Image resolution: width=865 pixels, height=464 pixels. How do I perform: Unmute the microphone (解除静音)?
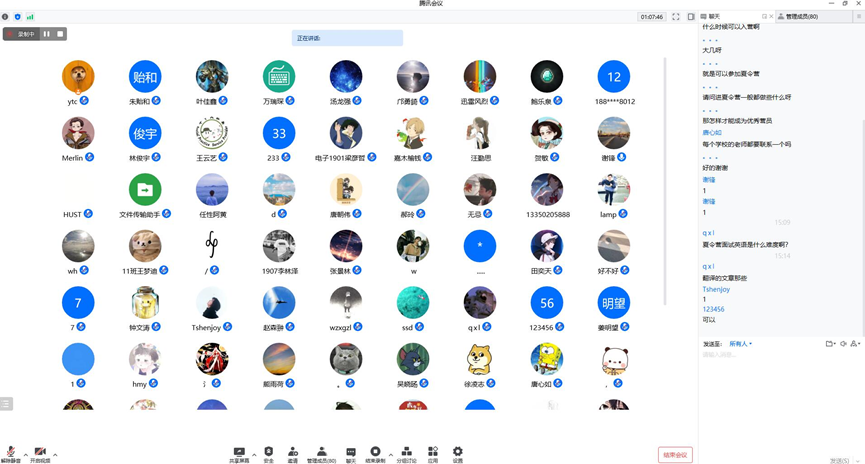pos(11,453)
